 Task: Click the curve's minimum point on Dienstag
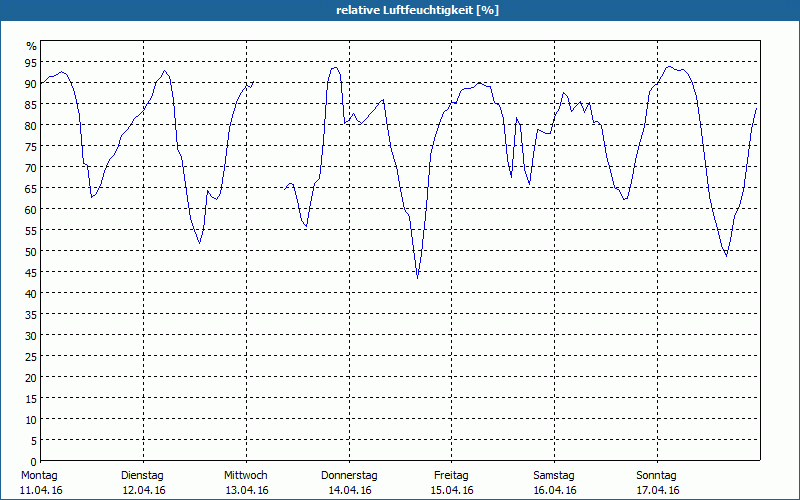point(200,242)
